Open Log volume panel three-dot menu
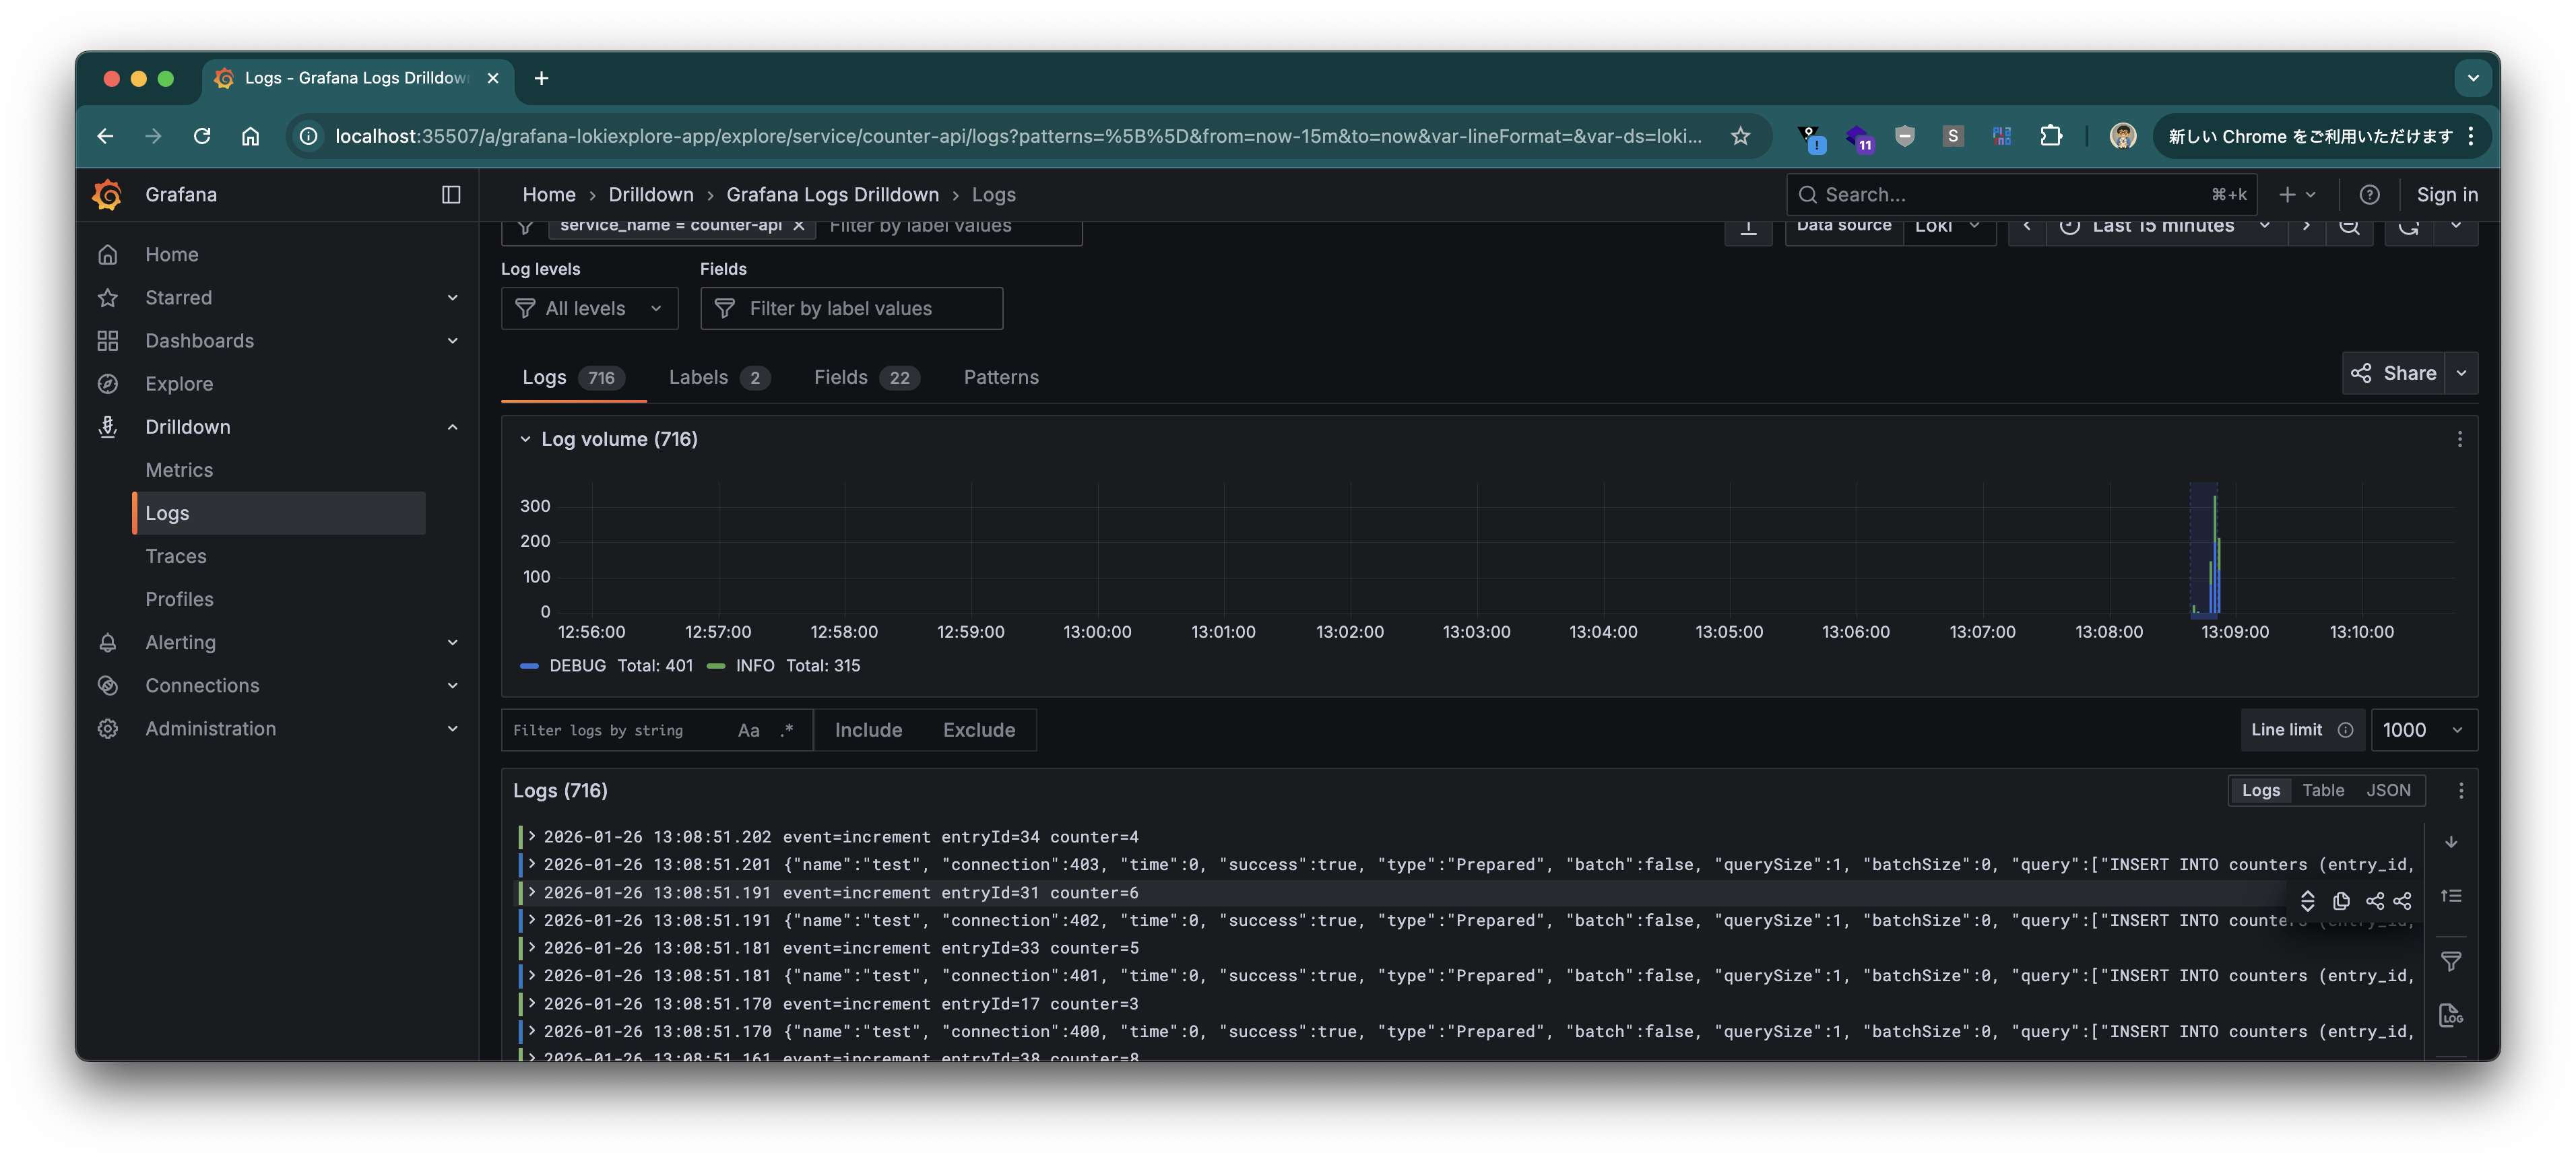The width and height of the screenshot is (2576, 1161). (x=2459, y=439)
